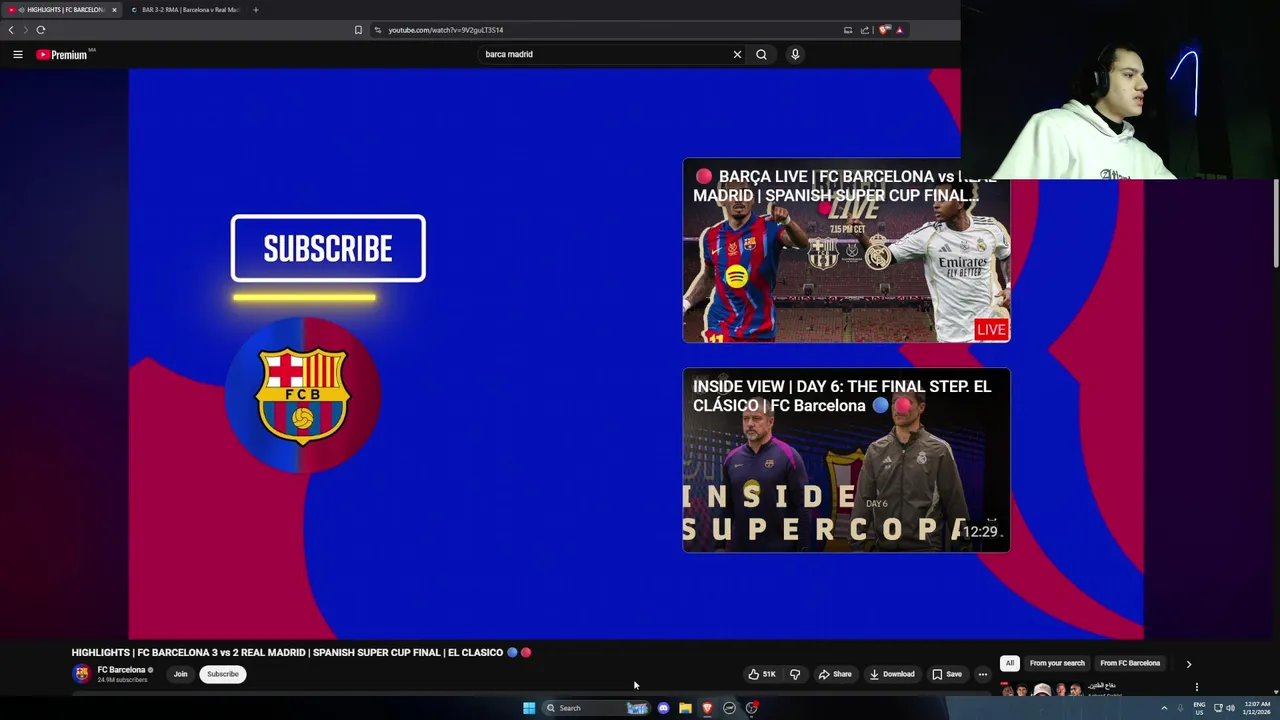Open the FC Barcelona crest end-screen element
Viewport: 1280px width, 720px height.
tap(303, 395)
